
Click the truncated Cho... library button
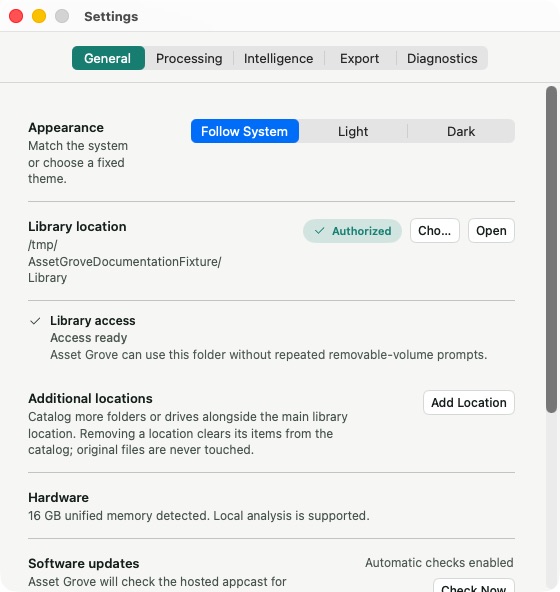point(435,230)
